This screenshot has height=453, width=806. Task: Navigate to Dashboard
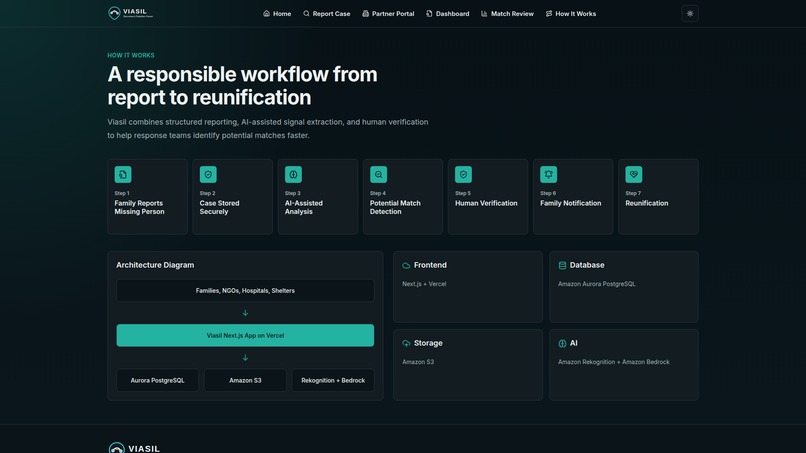pos(447,14)
